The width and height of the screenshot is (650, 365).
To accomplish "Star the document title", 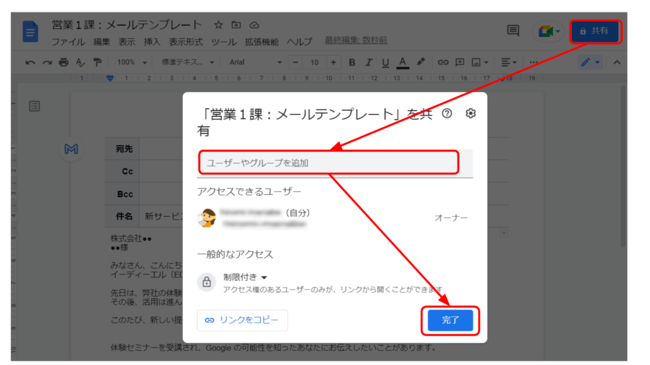I will [x=218, y=25].
